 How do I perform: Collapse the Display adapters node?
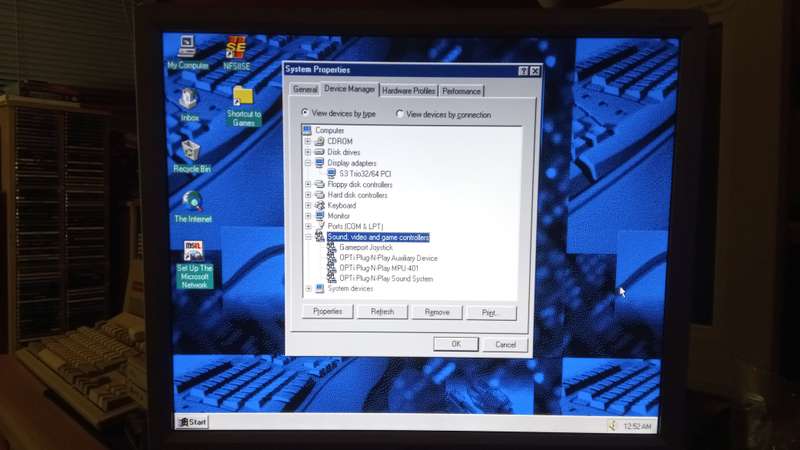click(308, 163)
